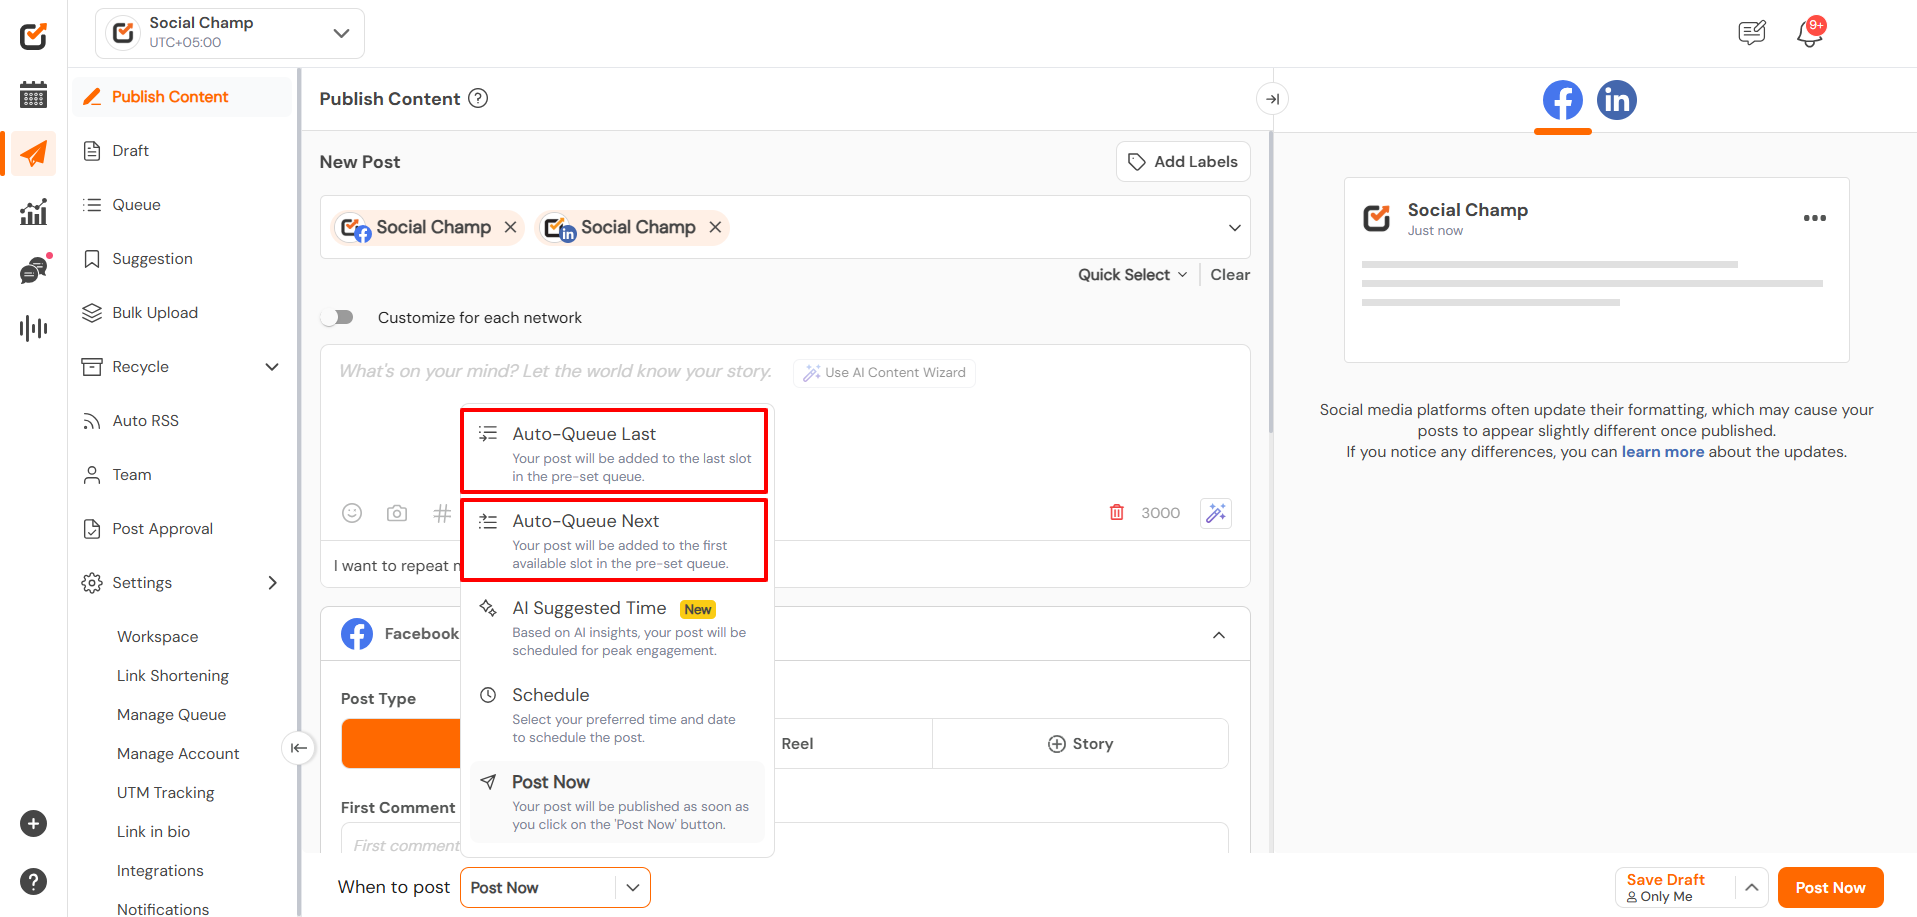Viewport: 1917px width, 917px height.
Task: Open the help question mark icon in rail
Action: (33, 882)
